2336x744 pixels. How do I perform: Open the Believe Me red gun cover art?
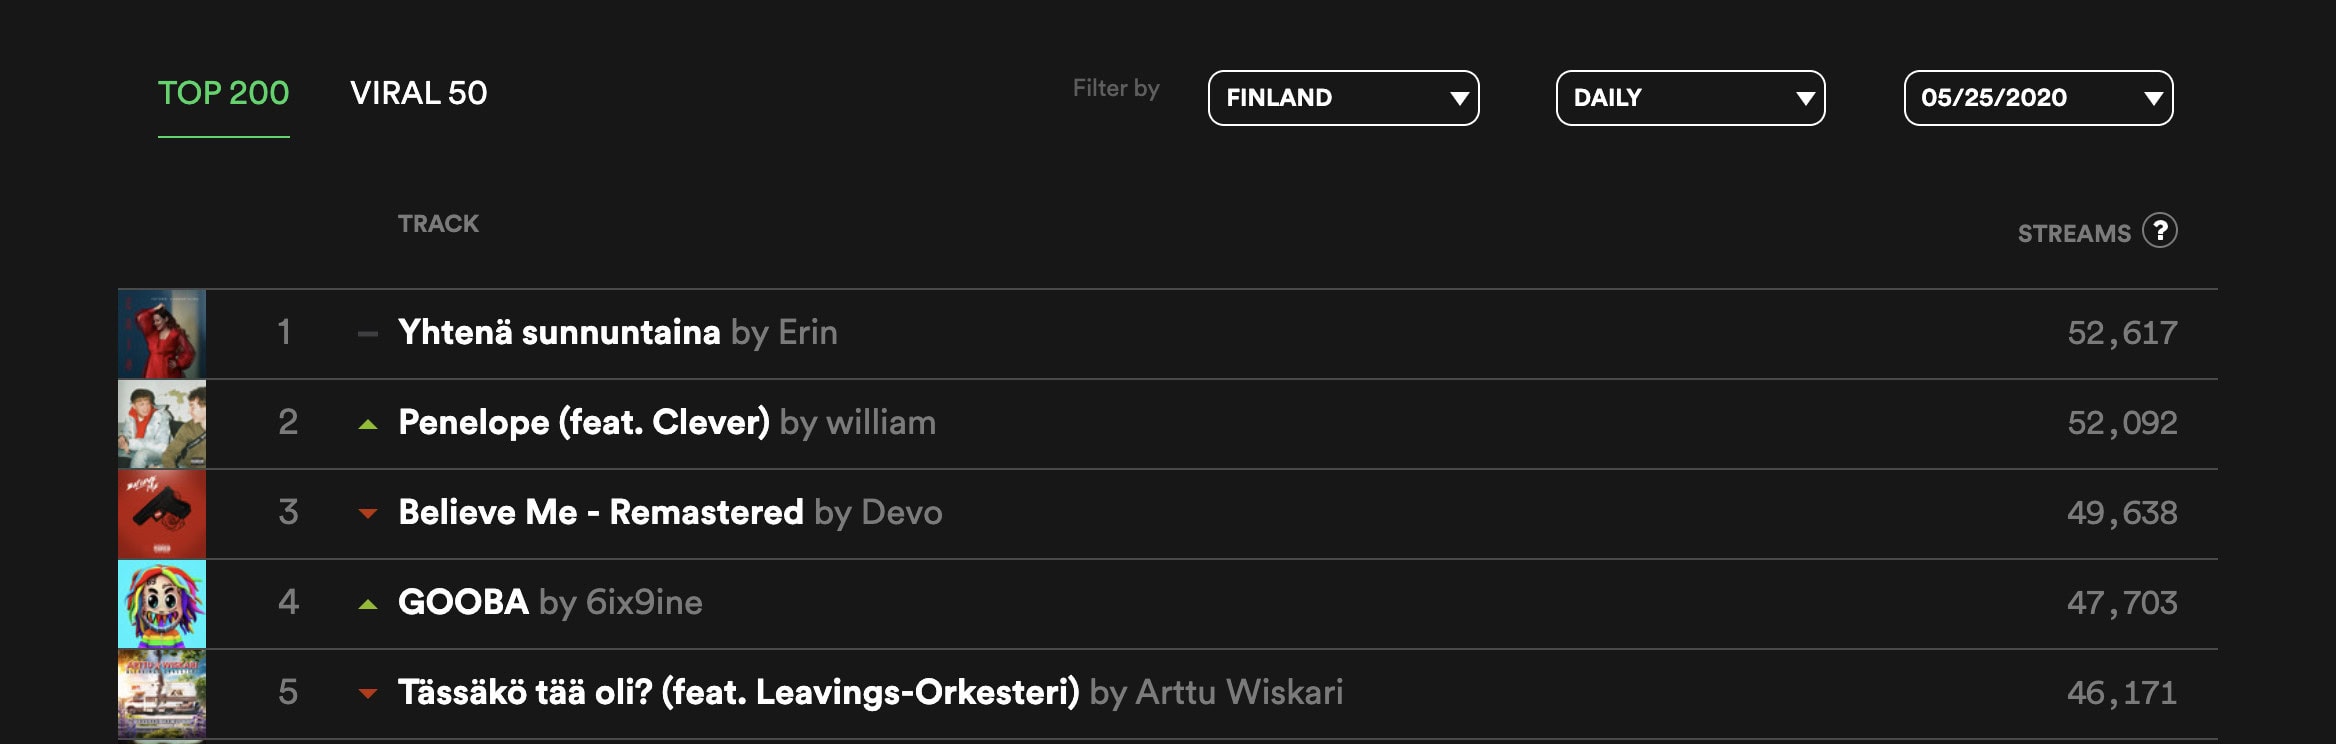click(x=162, y=514)
